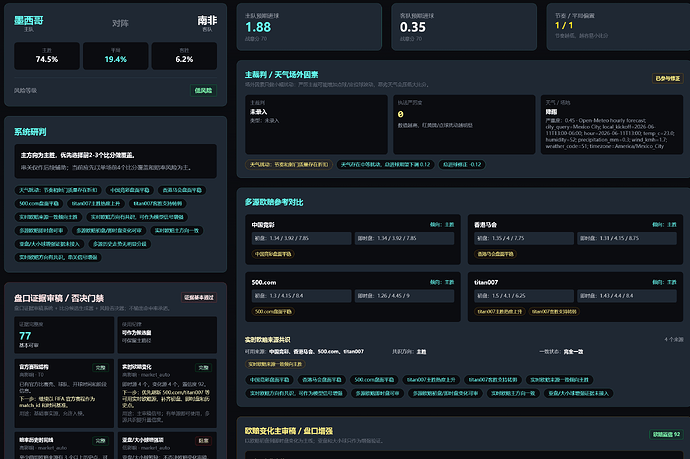Select the 节奏/平局偏置 1 / 1 card
Screen dimensions: 690x459
[x=618, y=27]
